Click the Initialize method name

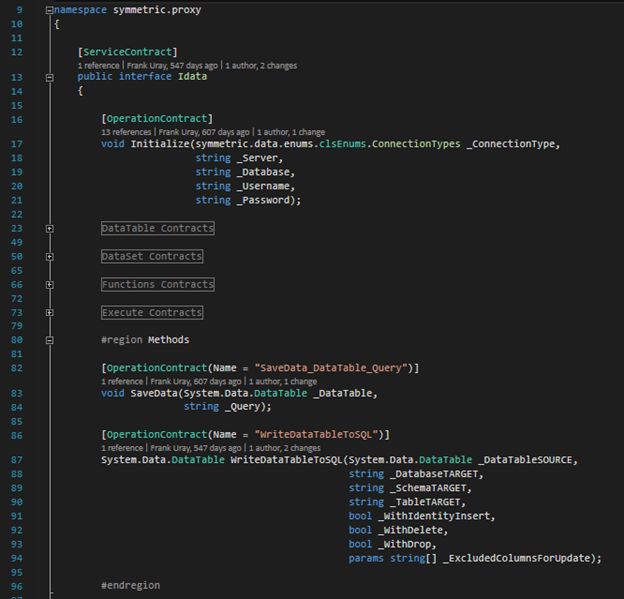pyautogui.click(x=160, y=144)
